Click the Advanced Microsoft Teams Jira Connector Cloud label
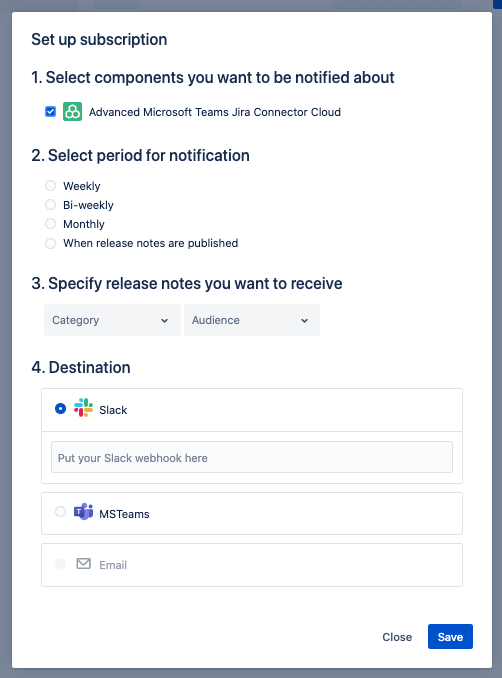This screenshot has width=502, height=678. pos(215,112)
